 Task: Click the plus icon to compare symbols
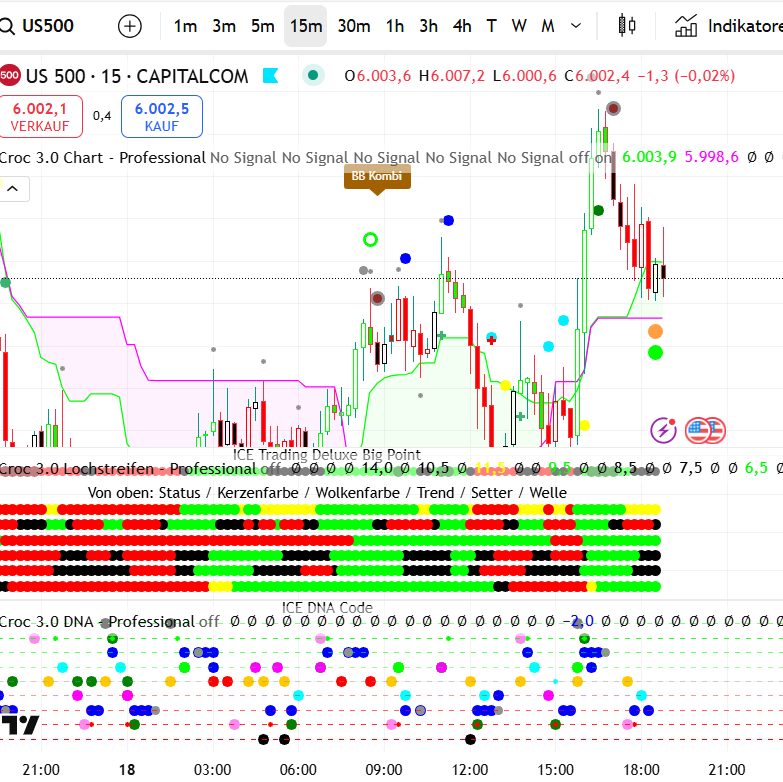tap(130, 26)
